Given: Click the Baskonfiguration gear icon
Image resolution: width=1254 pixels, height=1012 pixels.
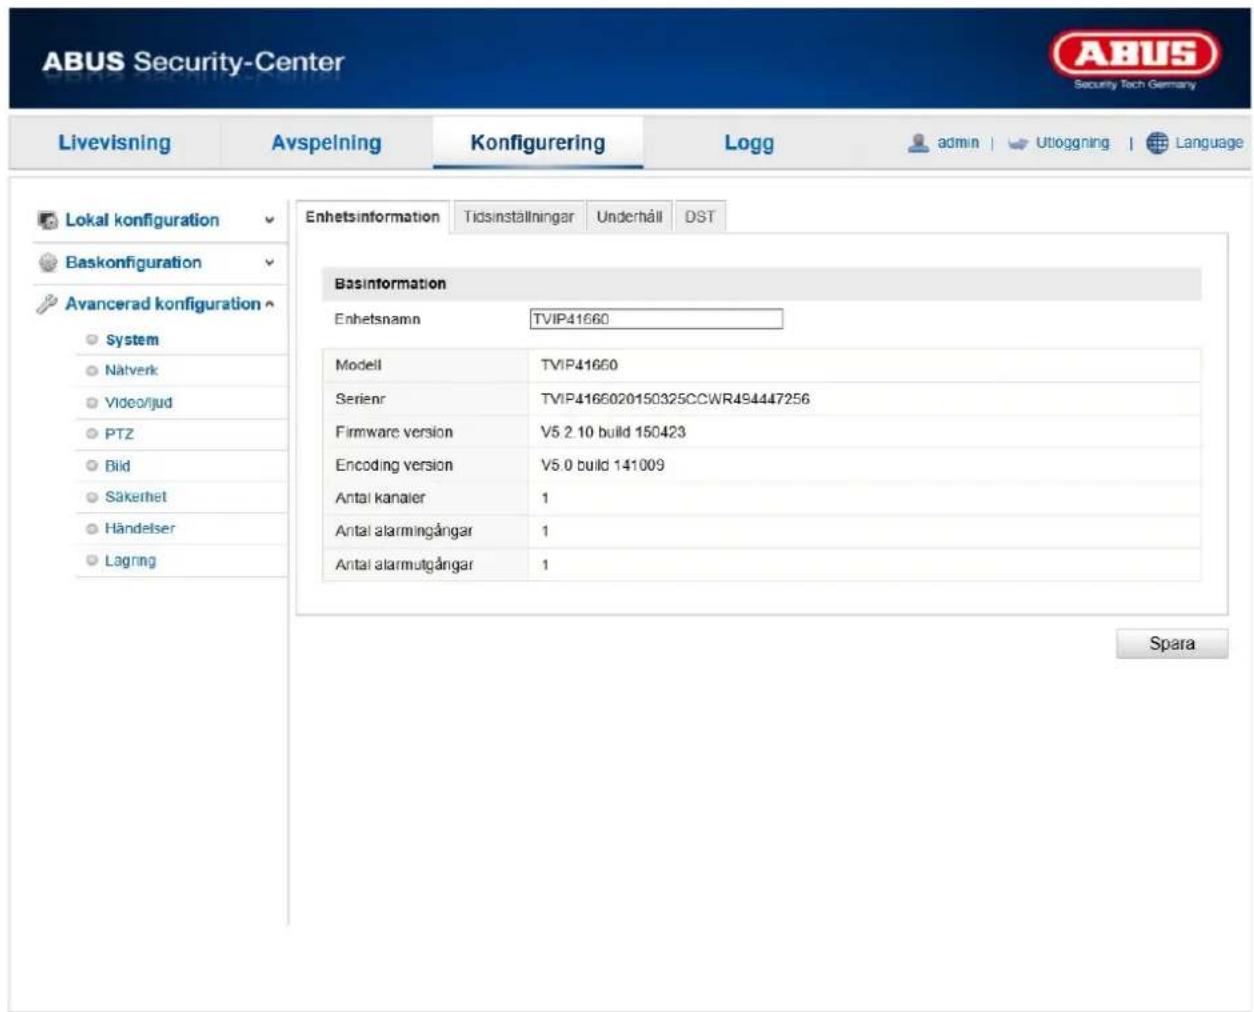Looking at the screenshot, I should (x=47, y=262).
